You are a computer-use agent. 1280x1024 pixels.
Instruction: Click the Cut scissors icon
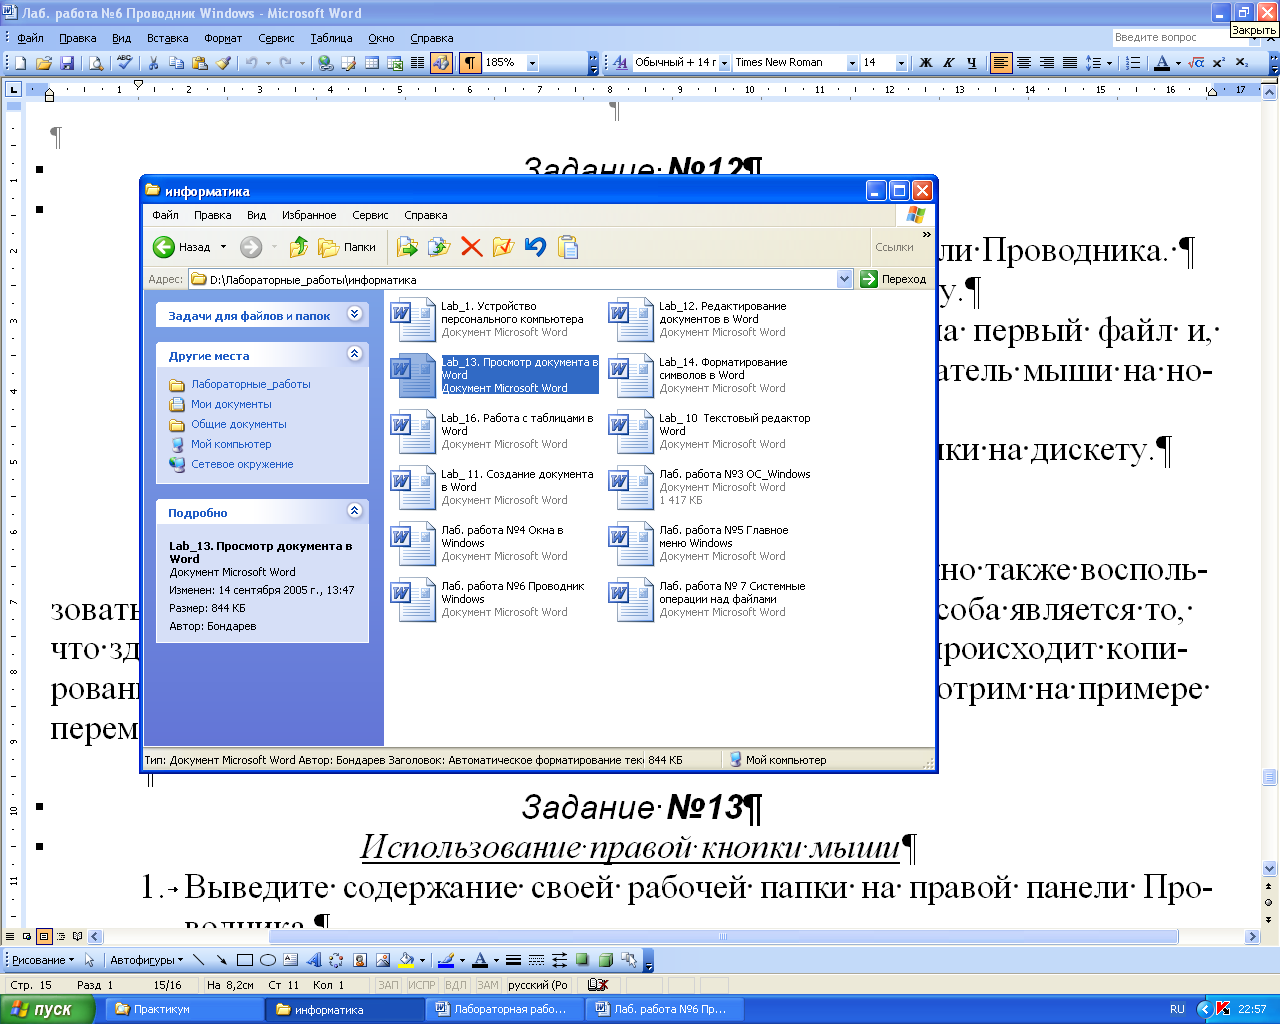154,63
